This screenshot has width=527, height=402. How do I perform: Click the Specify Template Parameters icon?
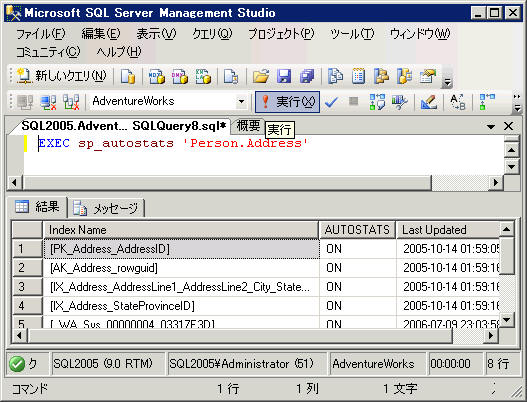pyautogui.click(x=458, y=102)
